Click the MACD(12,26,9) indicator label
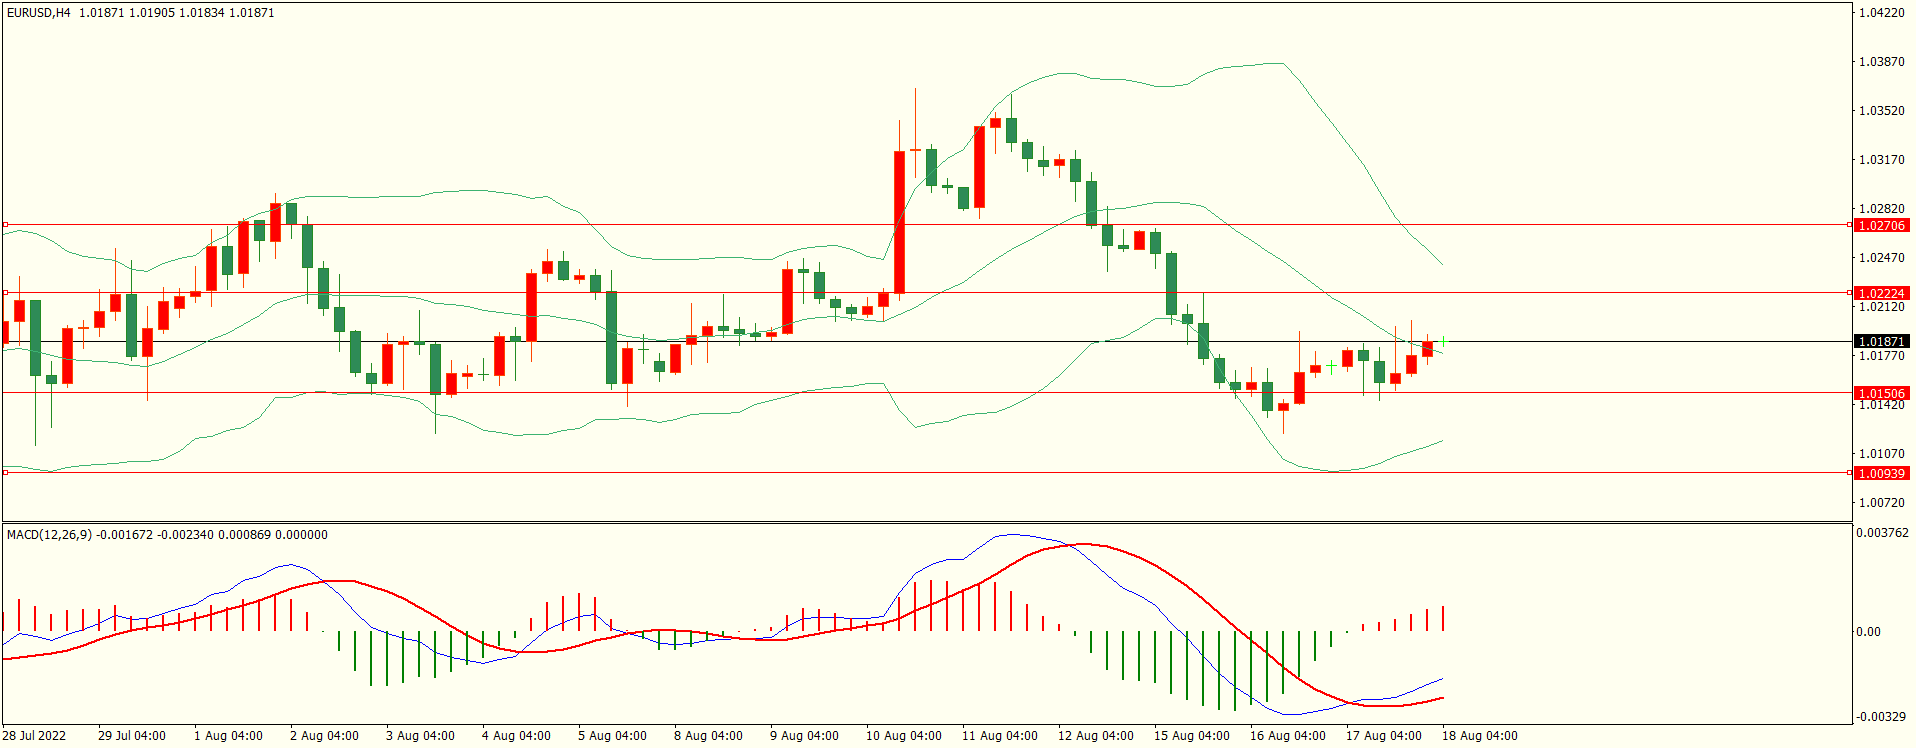The height and width of the screenshot is (748, 1916). click(x=49, y=535)
